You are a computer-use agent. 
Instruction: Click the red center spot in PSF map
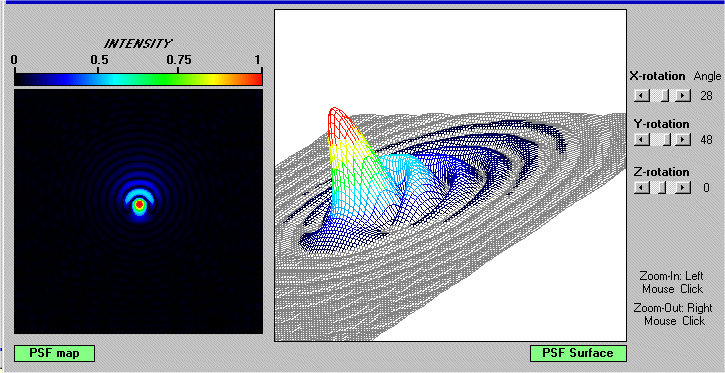click(x=139, y=203)
